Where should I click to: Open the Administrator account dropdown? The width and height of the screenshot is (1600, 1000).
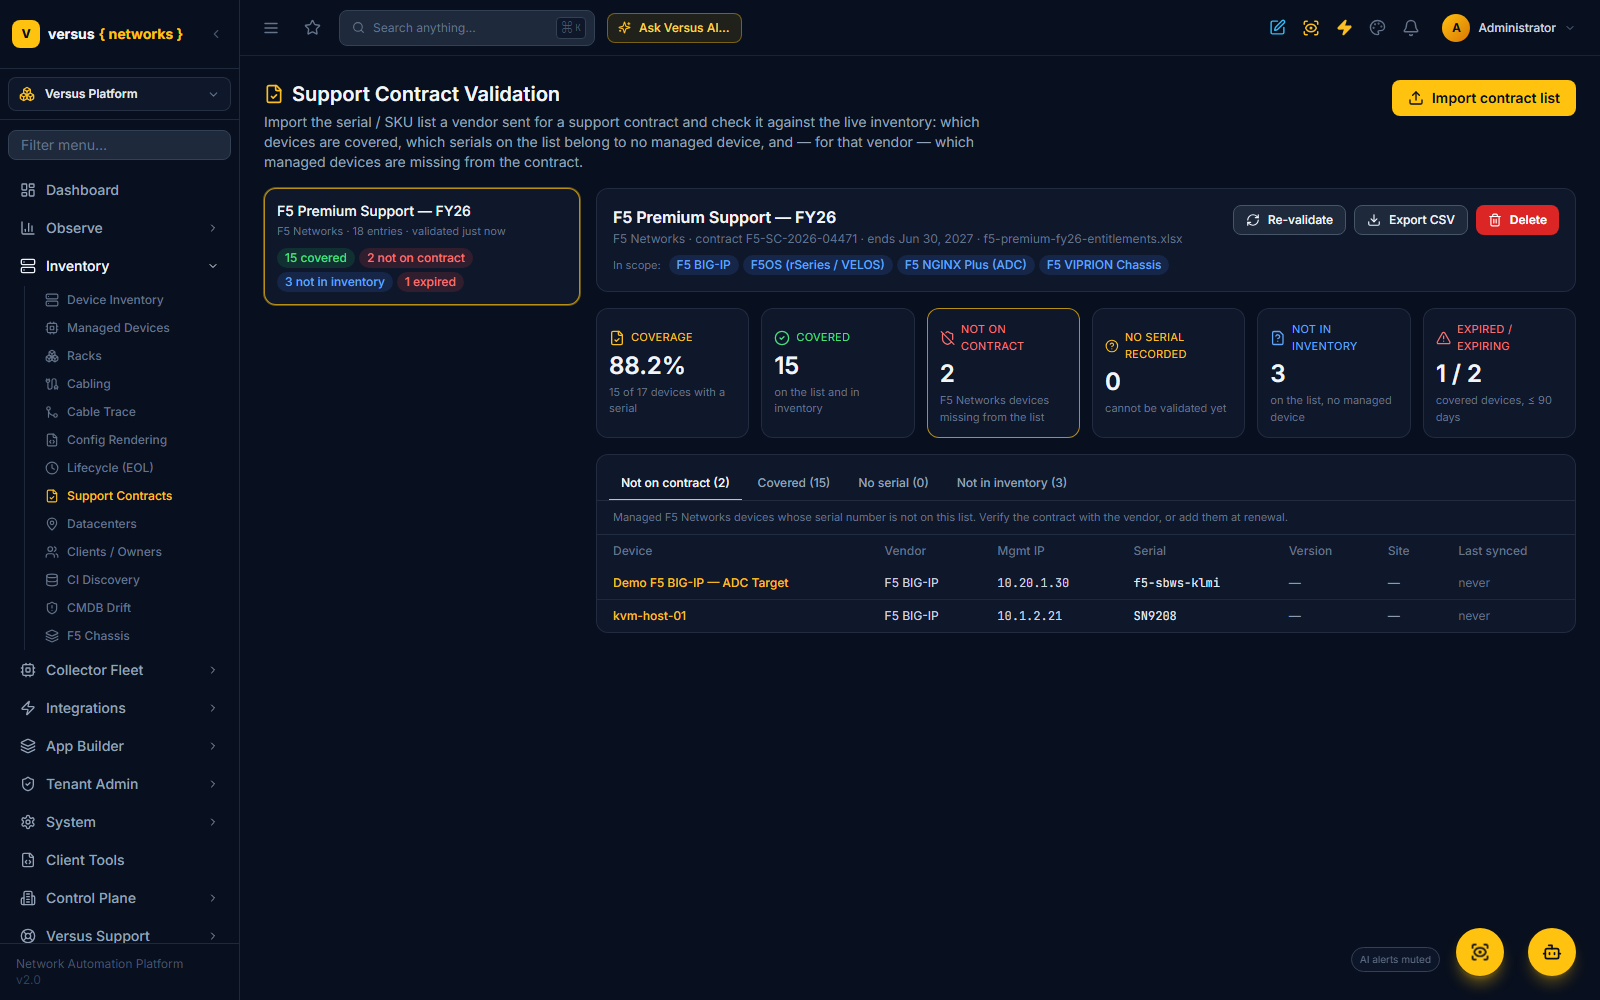click(x=1508, y=28)
